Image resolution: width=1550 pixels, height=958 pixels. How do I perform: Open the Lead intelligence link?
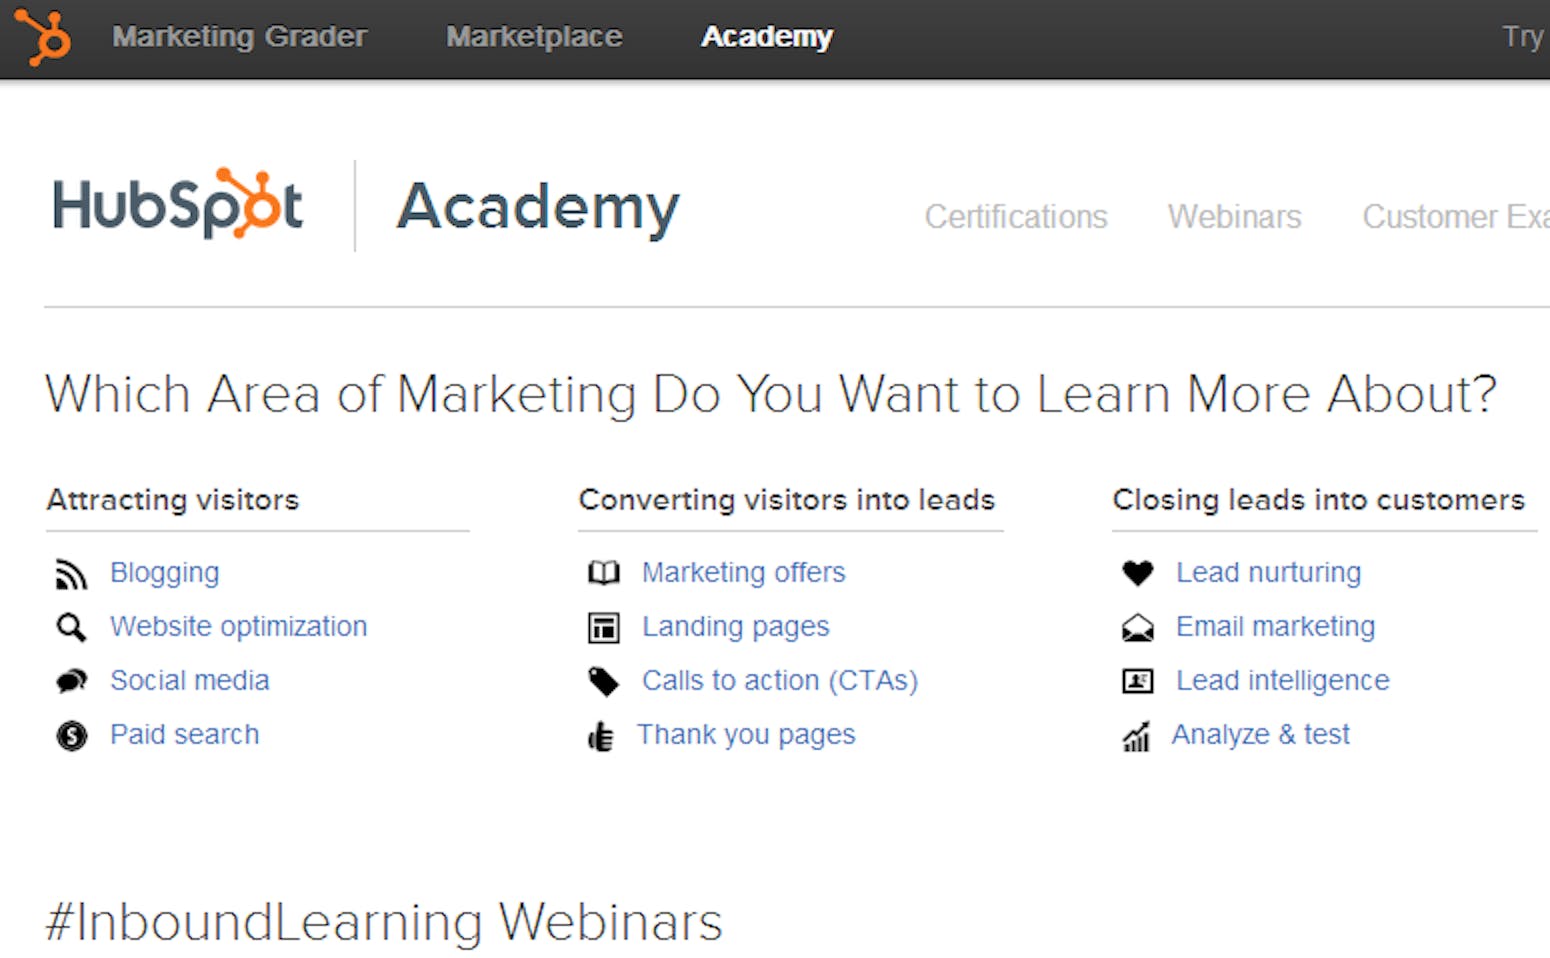coord(1283,681)
